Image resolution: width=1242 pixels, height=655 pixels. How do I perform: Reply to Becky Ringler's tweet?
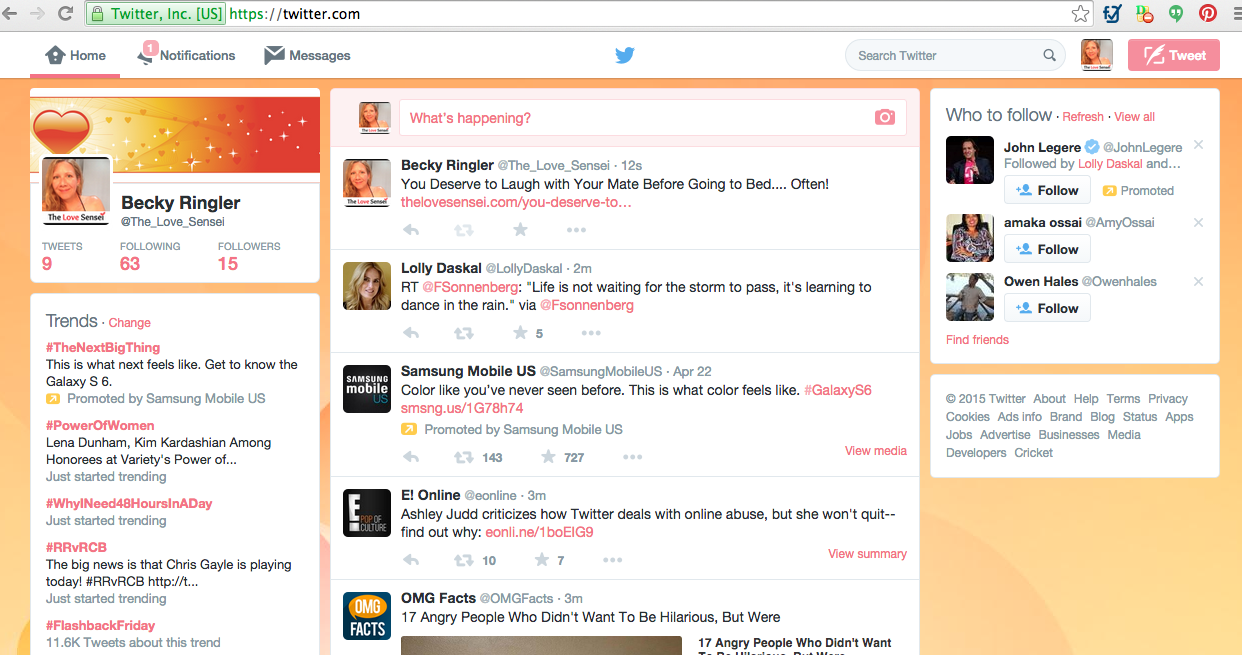(x=411, y=230)
